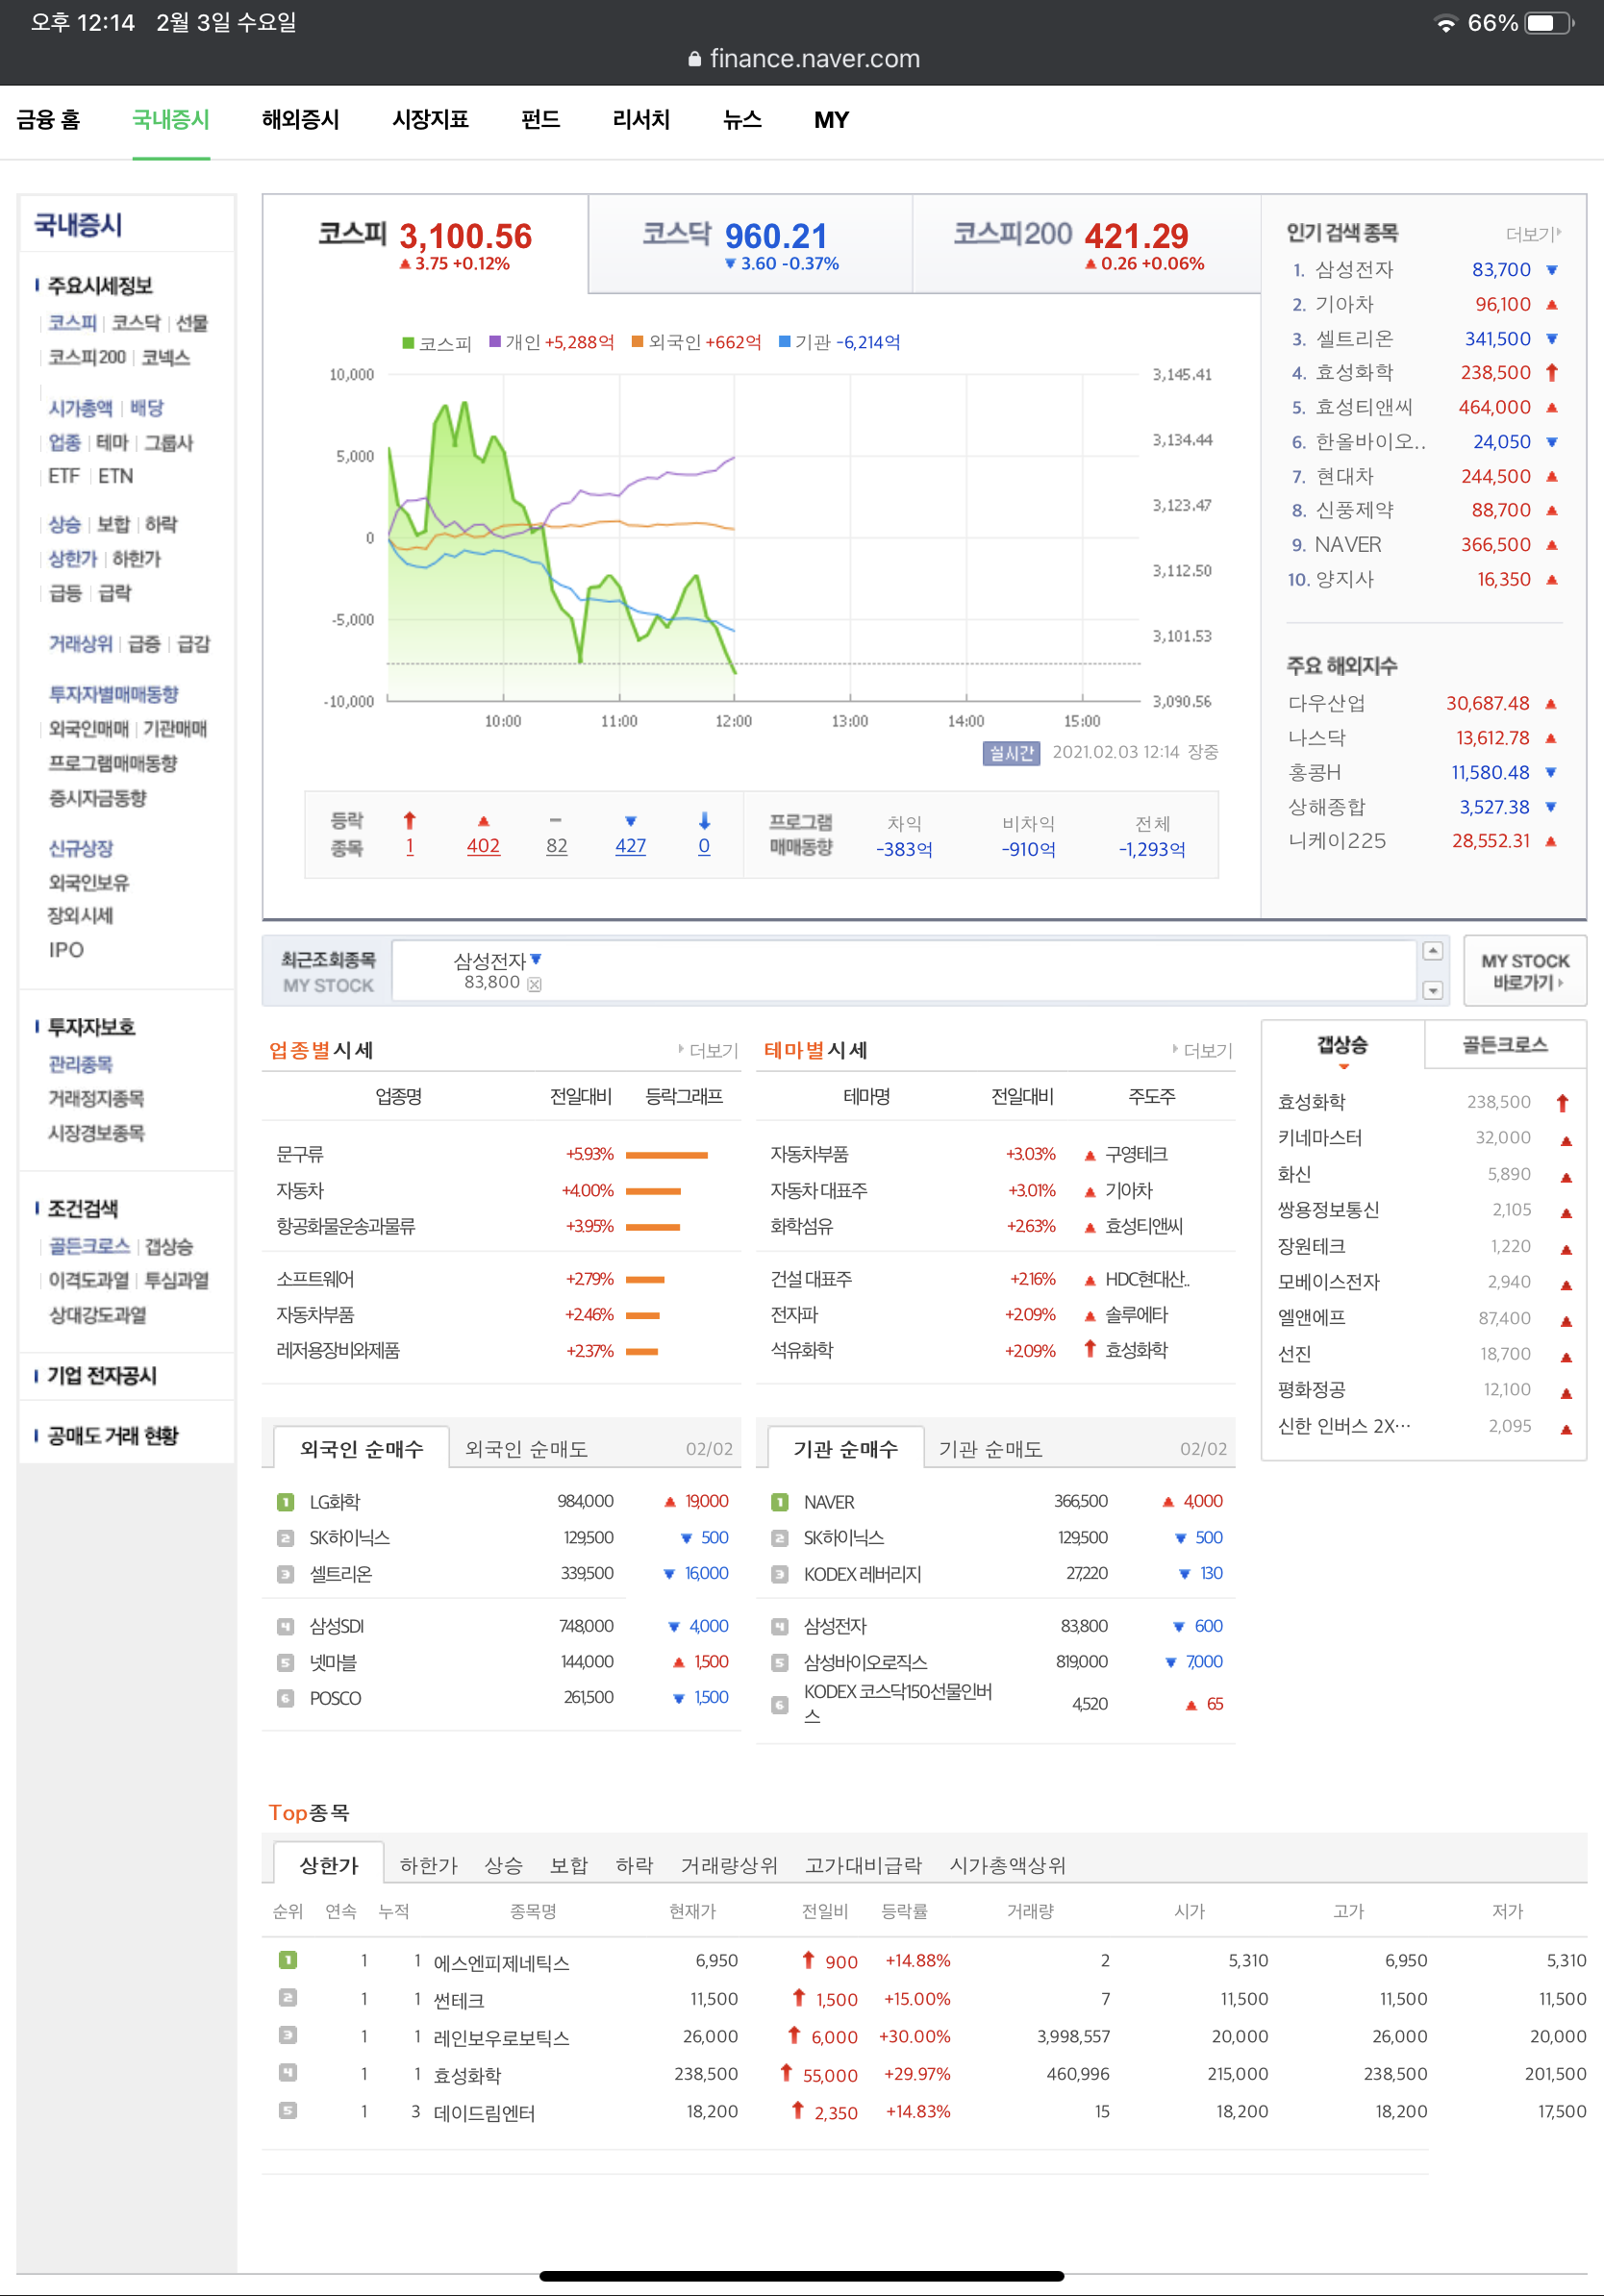Open 더보기 for 인기 검색 종목

click(x=1533, y=234)
